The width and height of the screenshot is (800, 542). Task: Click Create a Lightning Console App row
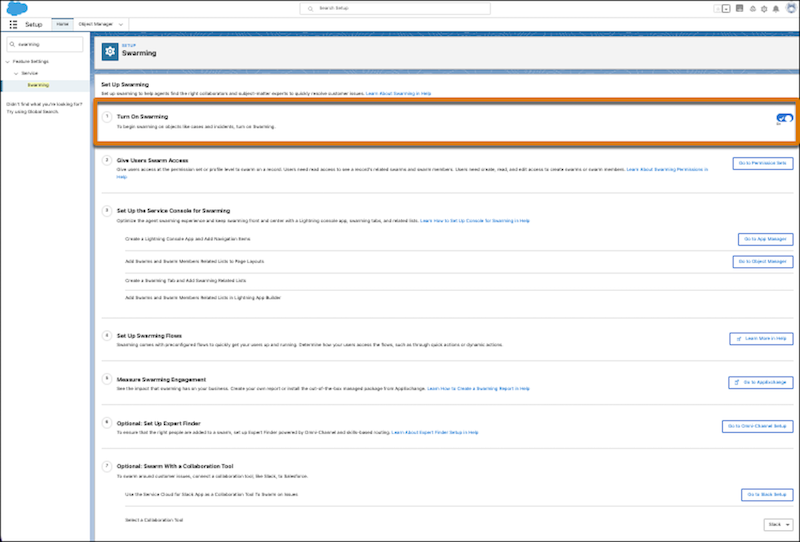[x=188, y=239]
